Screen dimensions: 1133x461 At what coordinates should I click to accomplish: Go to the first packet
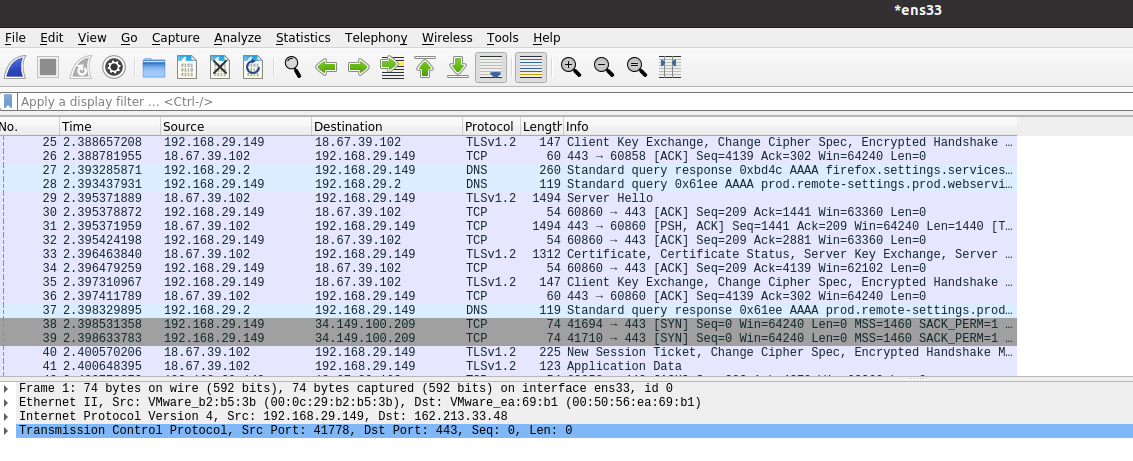click(425, 67)
